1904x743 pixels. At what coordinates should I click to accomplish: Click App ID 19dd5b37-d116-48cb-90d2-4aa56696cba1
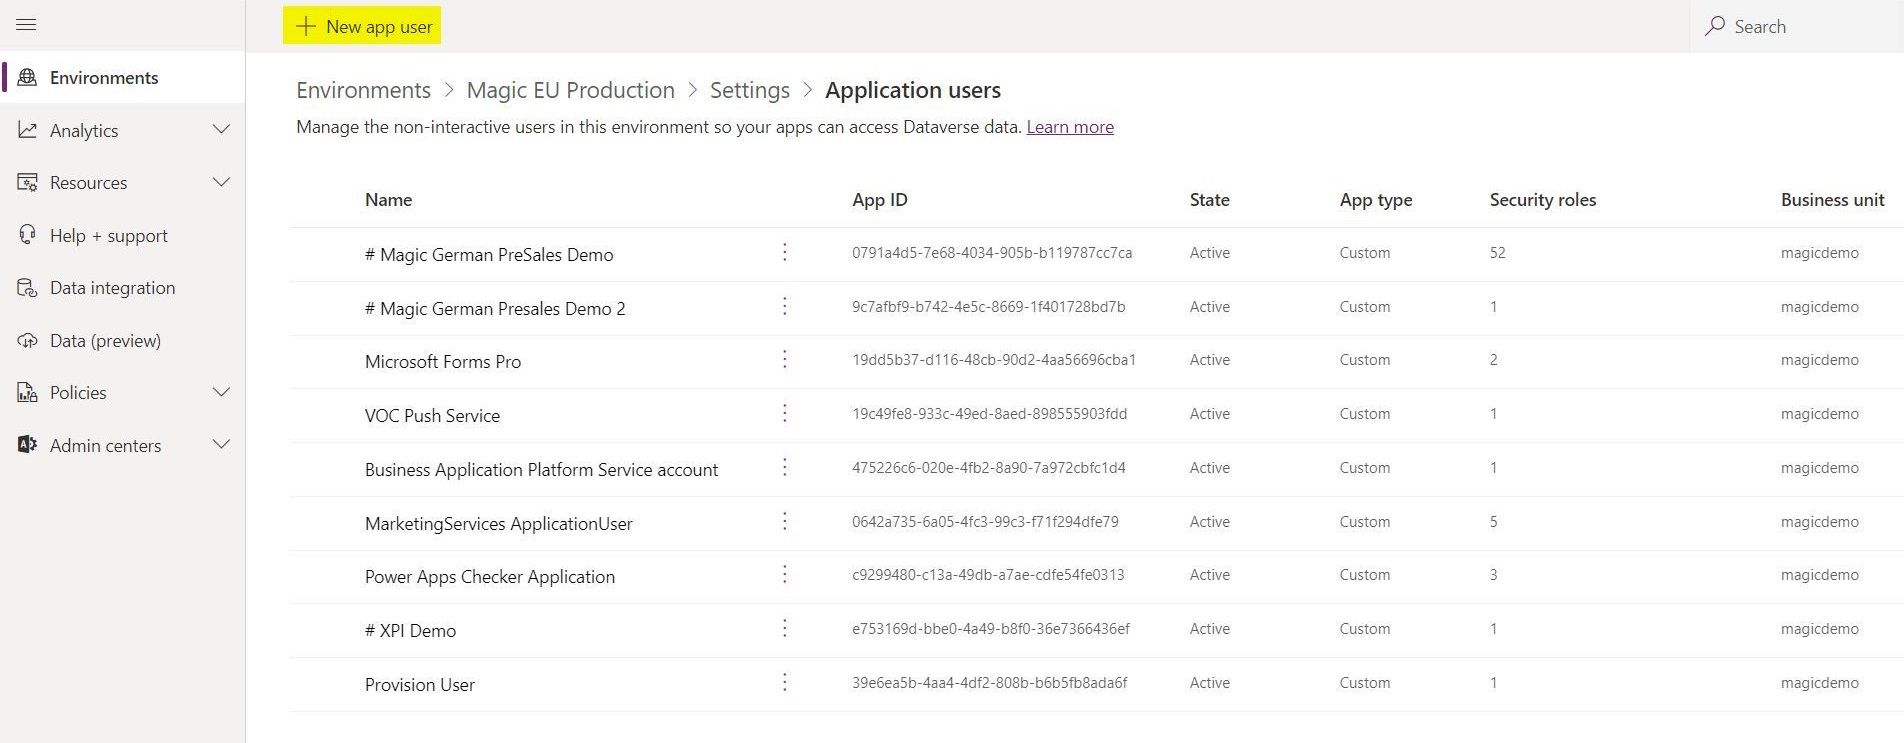tap(994, 360)
